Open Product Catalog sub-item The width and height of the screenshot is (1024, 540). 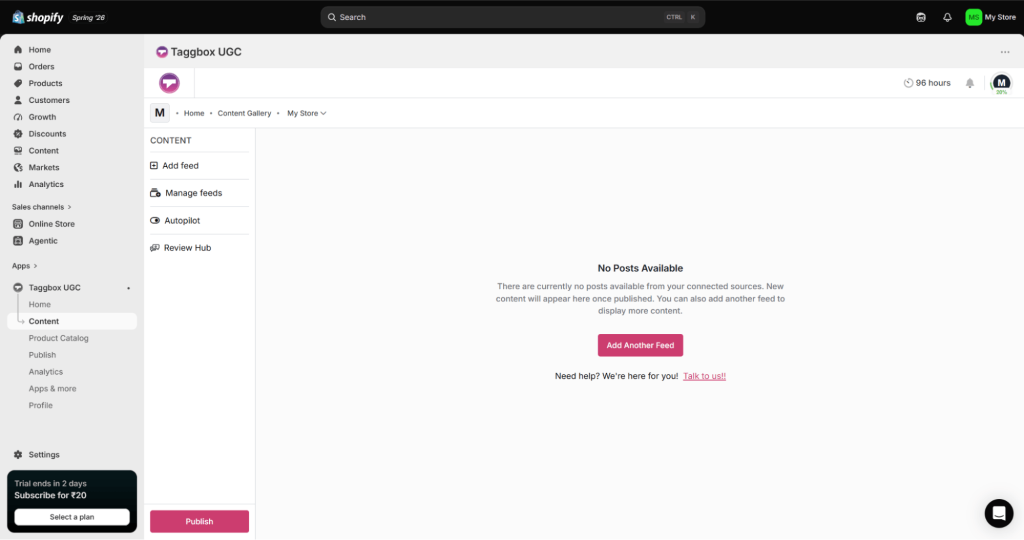(58, 338)
